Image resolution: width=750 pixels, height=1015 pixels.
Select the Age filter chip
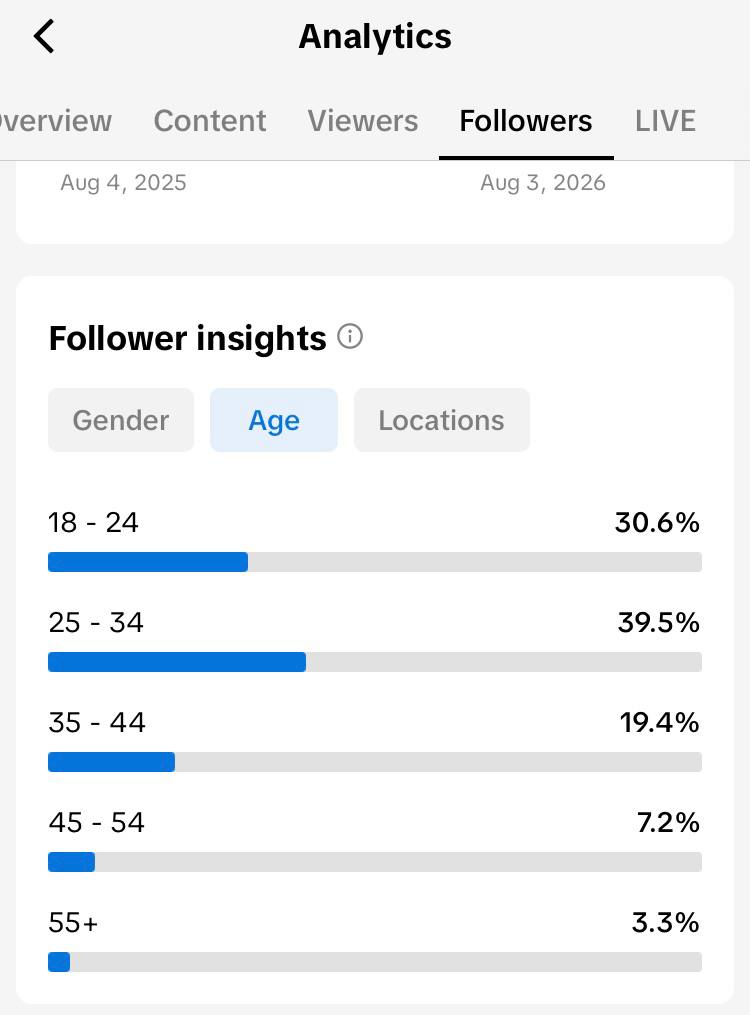274,420
